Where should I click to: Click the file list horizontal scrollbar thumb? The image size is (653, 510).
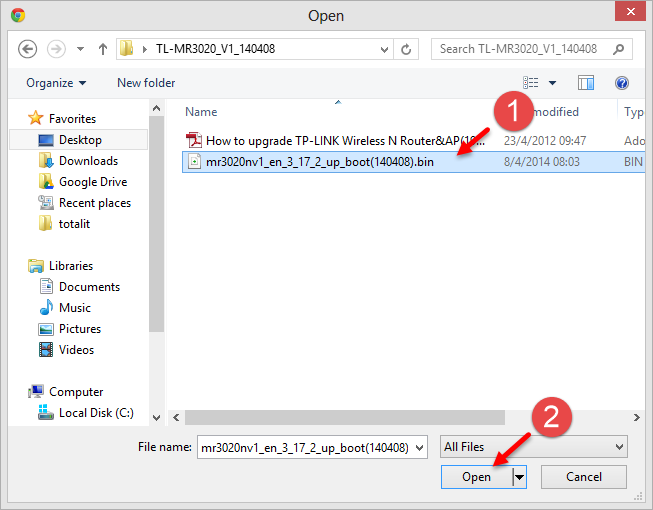click(x=345, y=417)
